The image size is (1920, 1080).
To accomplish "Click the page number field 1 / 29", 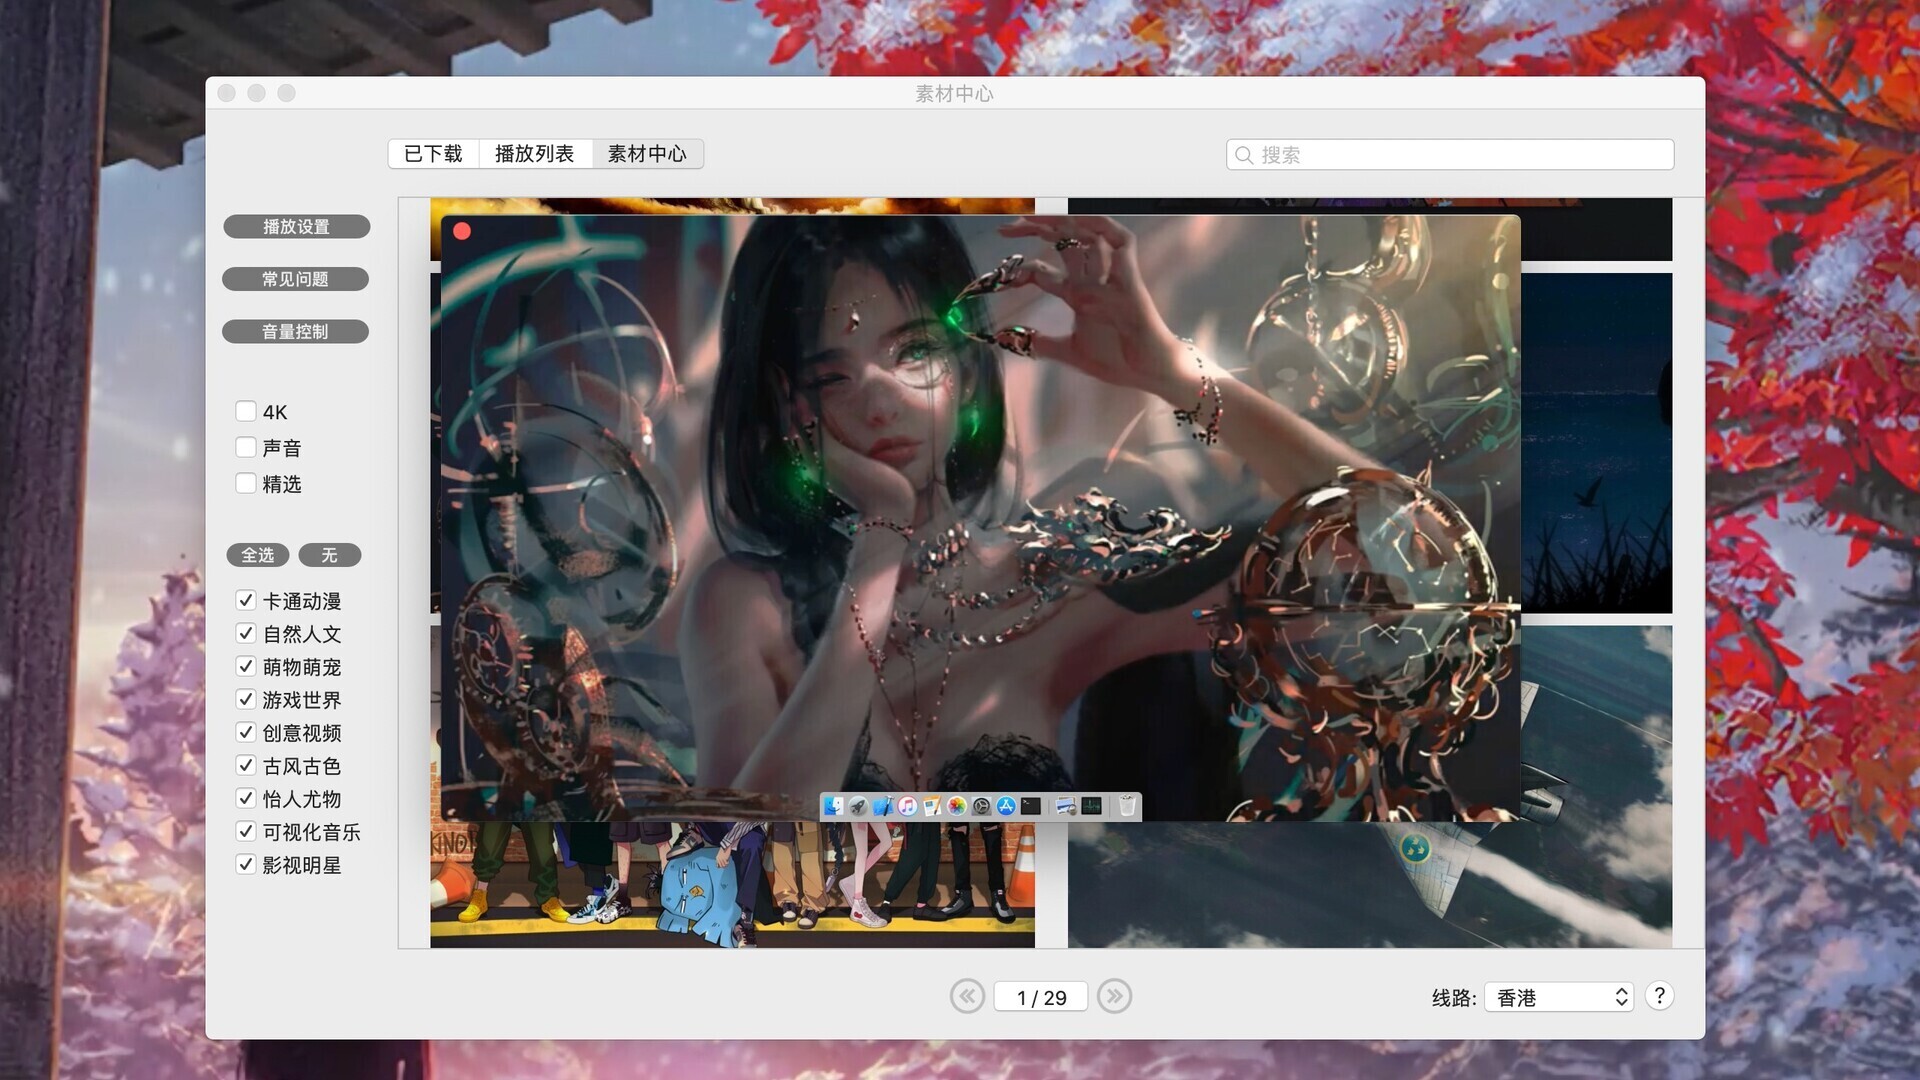I will click(1041, 997).
